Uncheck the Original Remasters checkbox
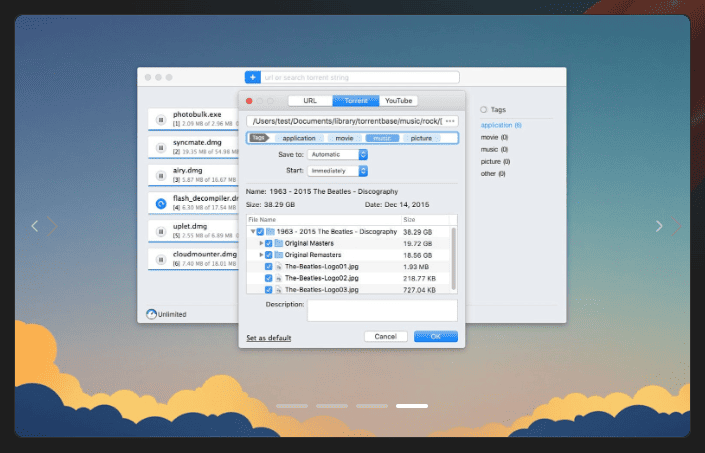 tap(268, 255)
